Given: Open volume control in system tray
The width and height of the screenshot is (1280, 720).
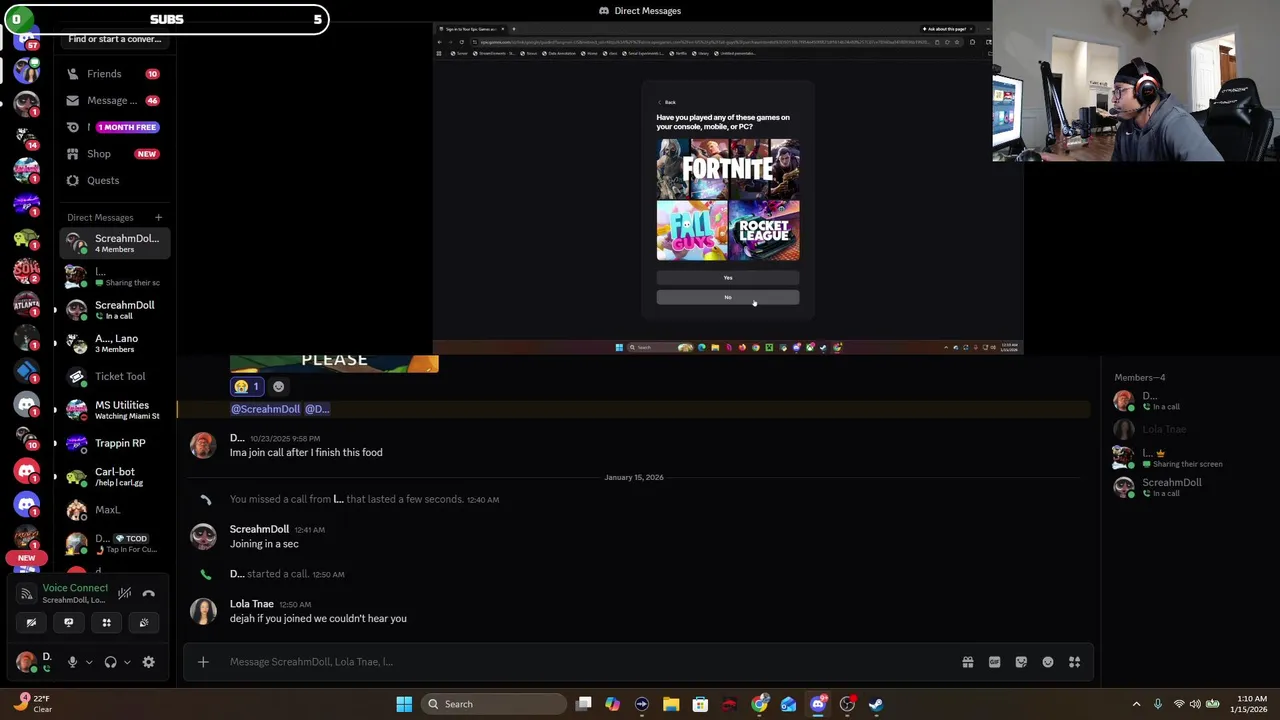Looking at the screenshot, I should click(1196, 704).
